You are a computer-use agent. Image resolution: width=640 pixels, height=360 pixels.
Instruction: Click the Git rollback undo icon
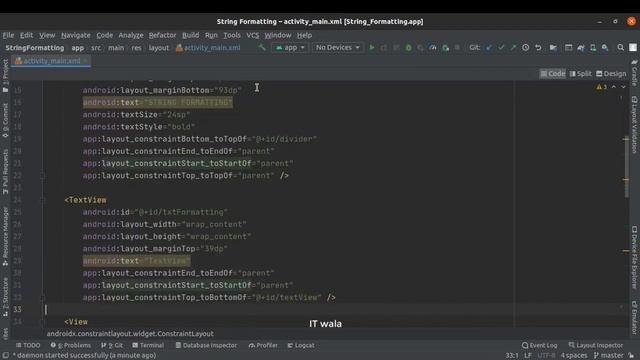pos(538,48)
